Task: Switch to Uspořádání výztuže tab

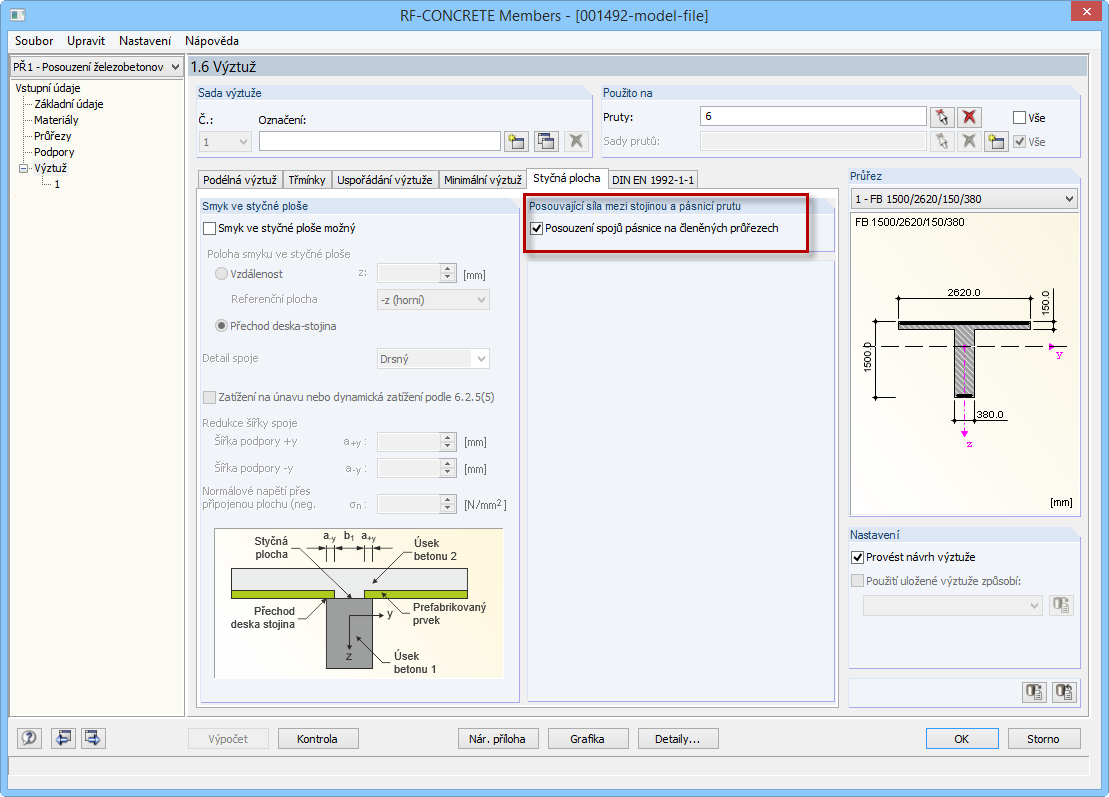Action: (385, 180)
